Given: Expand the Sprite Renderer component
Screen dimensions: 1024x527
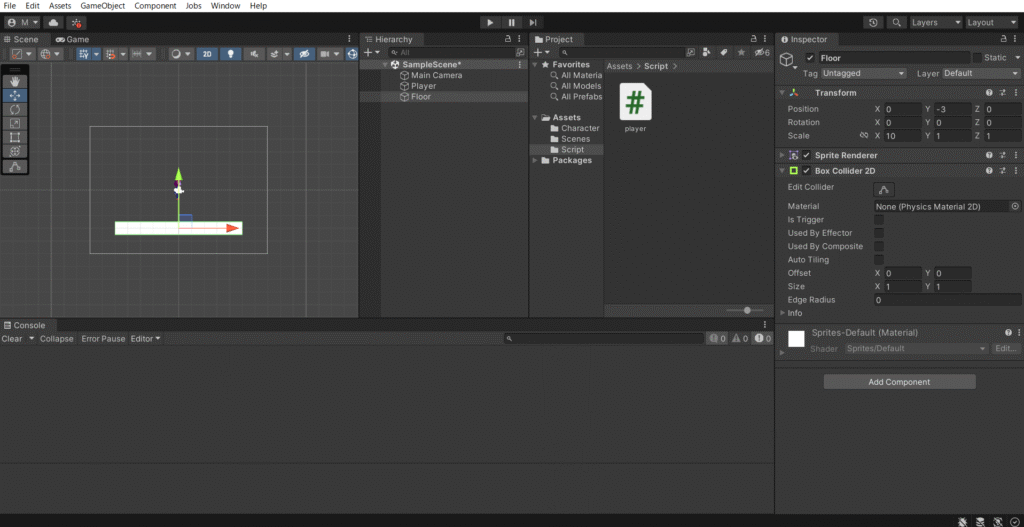Looking at the screenshot, I should coord(782,156).
